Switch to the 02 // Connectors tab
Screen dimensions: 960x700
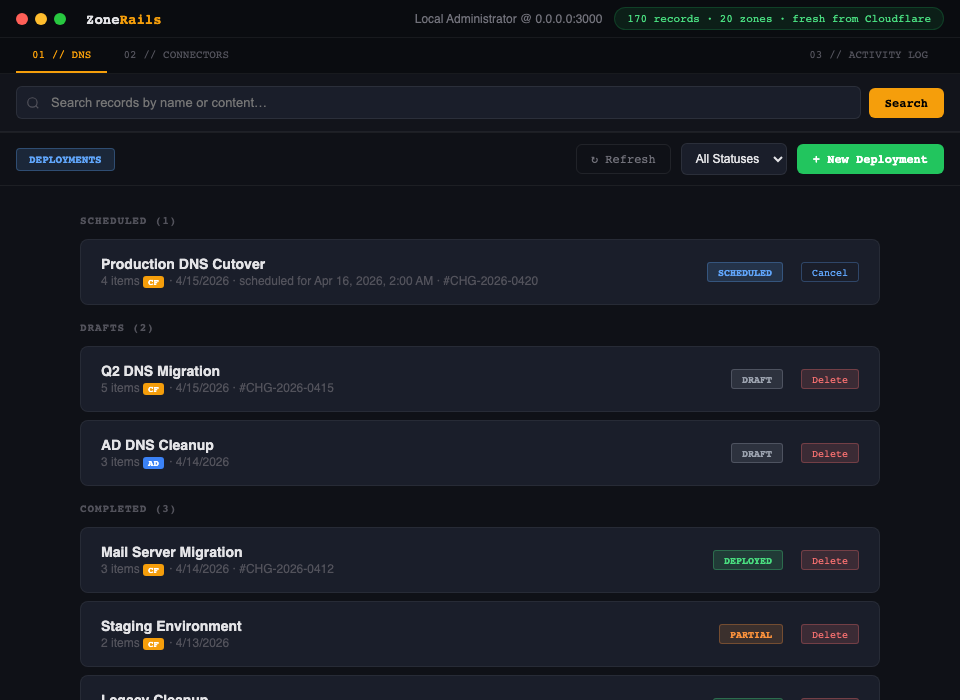click(x=176, y=55)
